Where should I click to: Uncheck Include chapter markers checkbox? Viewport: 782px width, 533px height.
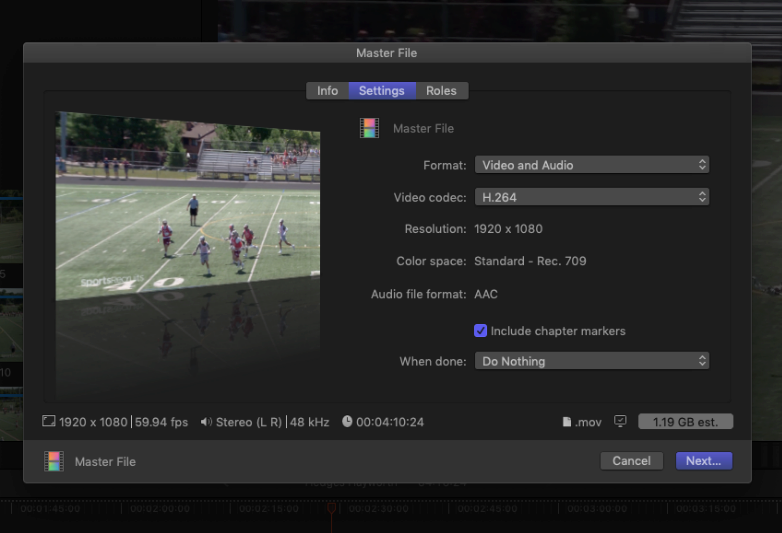tap(480, 331)
